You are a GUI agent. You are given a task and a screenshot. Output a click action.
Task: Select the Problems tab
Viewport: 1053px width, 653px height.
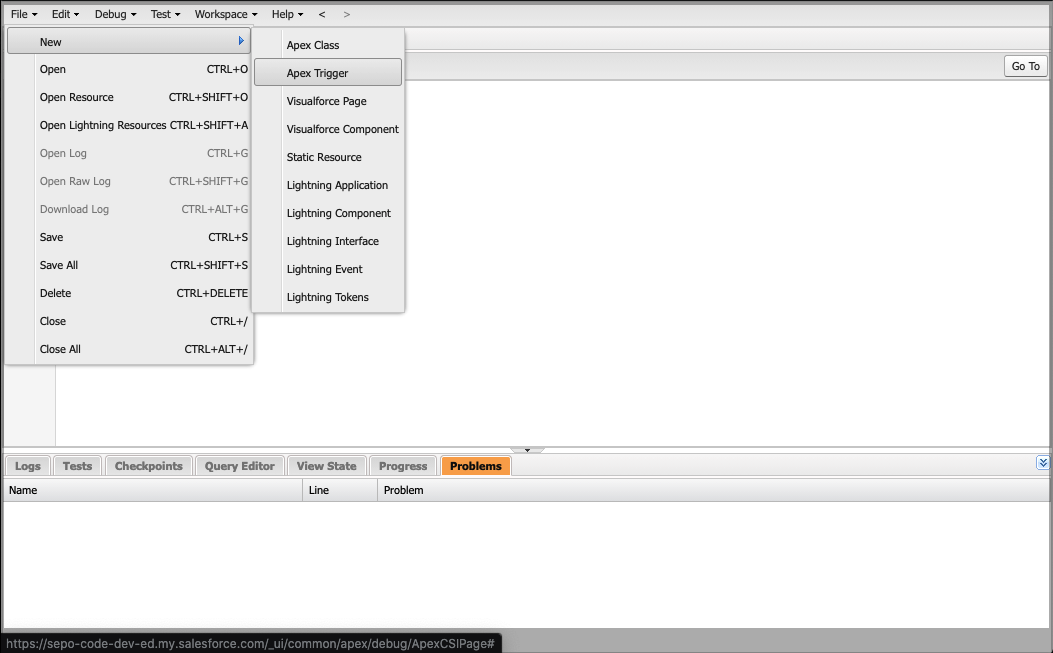(475, 466)
